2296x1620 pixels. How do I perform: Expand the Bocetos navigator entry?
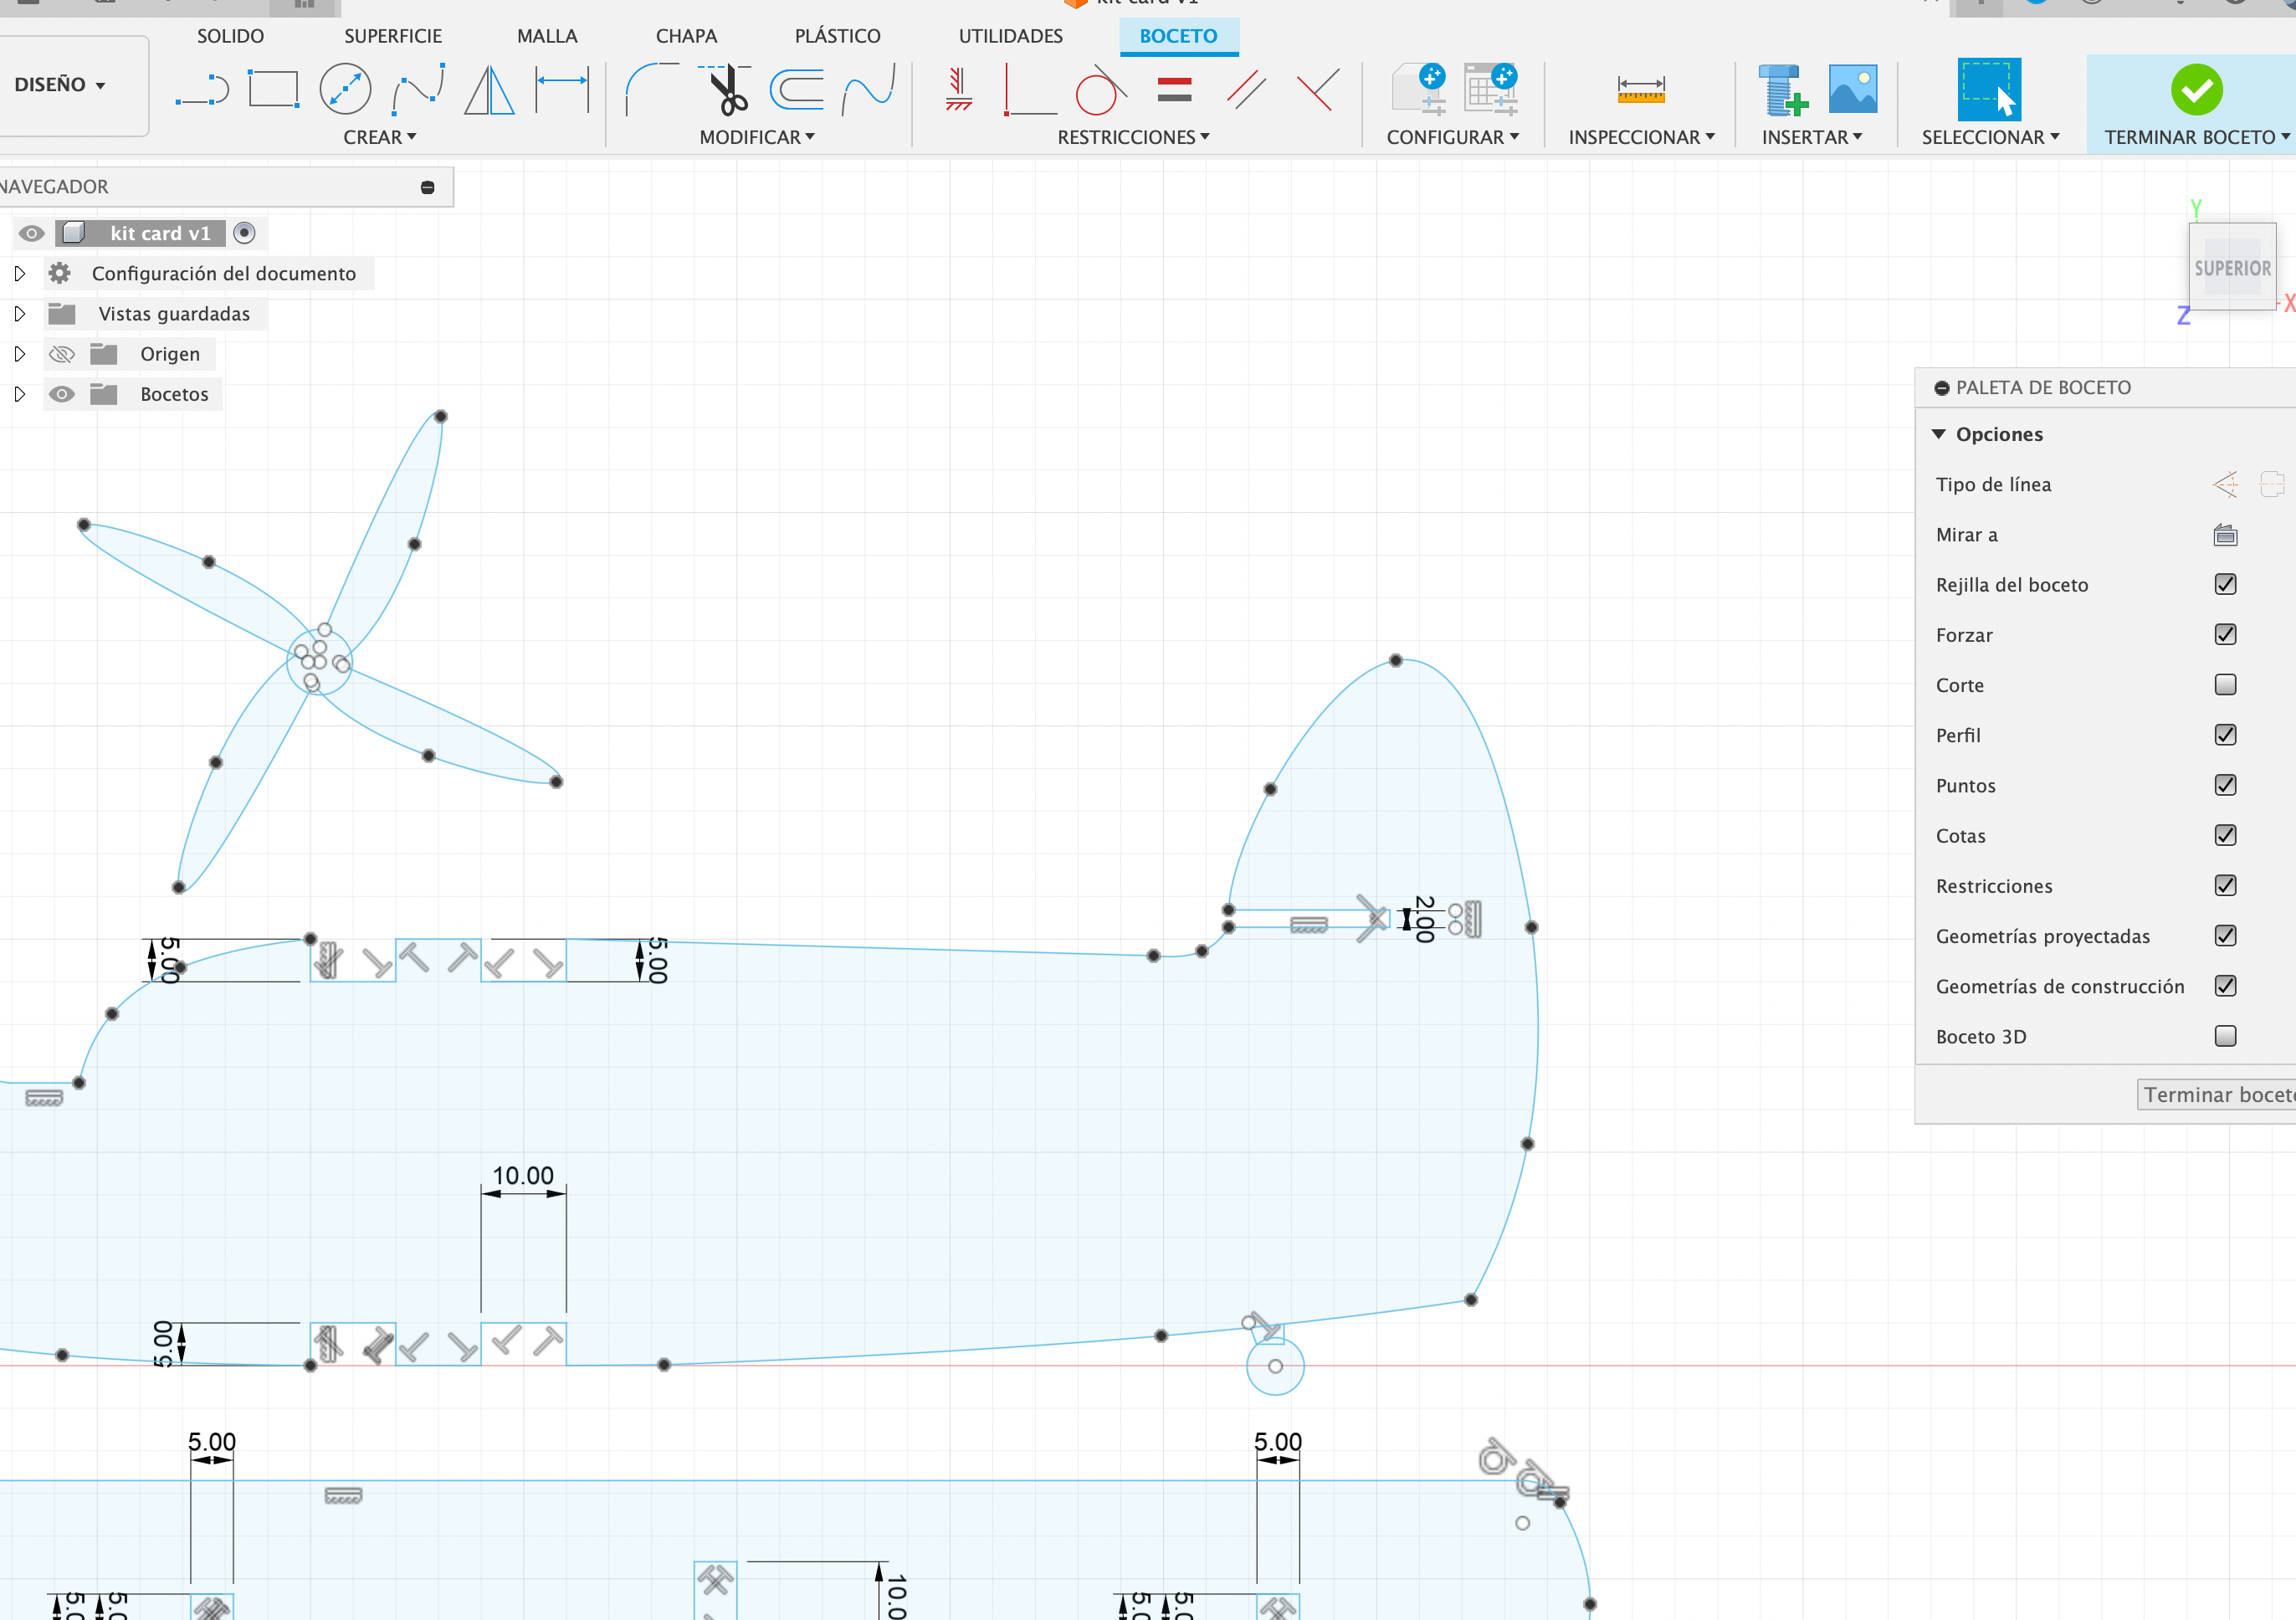[x=18, y=392]
